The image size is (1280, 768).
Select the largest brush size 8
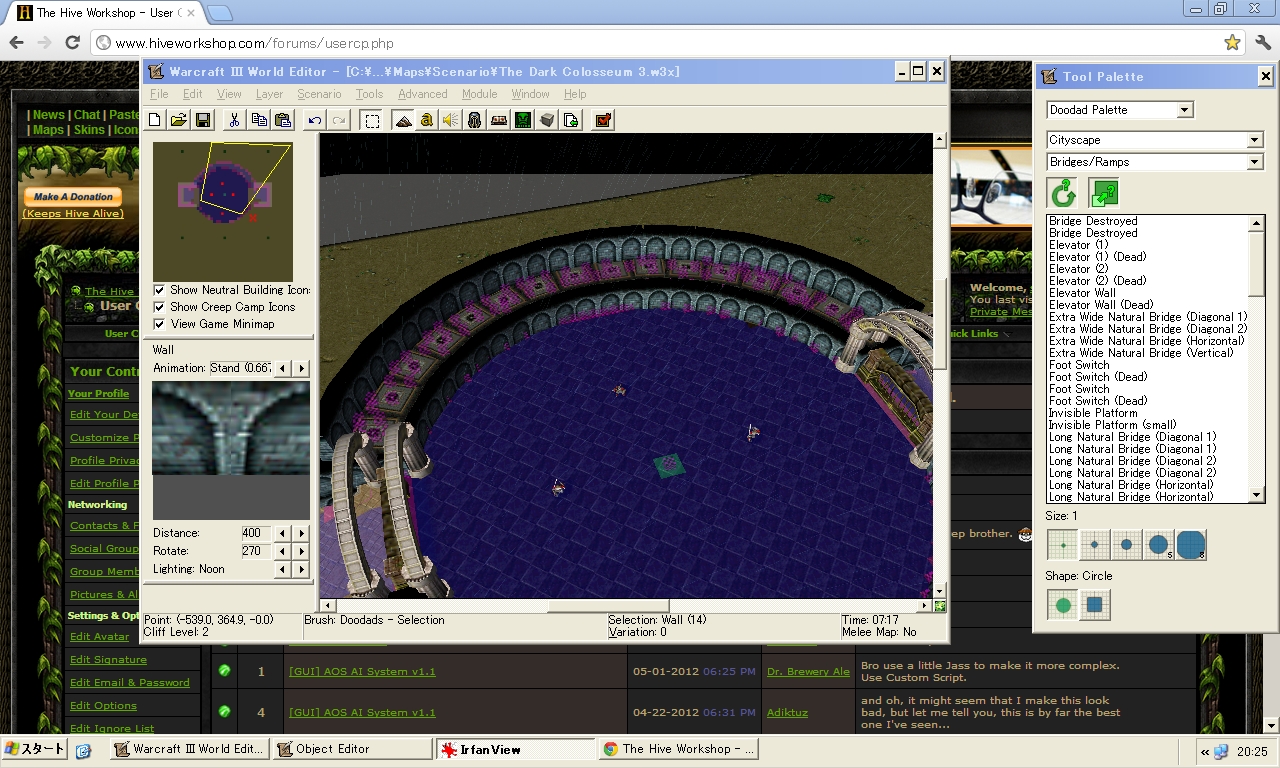click(x=1191, y=545)
